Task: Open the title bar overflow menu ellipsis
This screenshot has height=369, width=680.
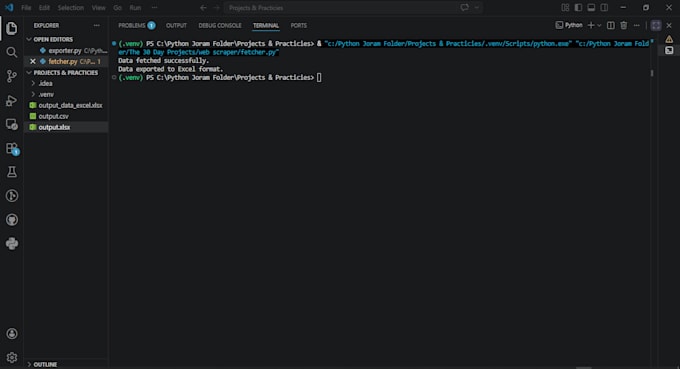Action: (154, 7)
